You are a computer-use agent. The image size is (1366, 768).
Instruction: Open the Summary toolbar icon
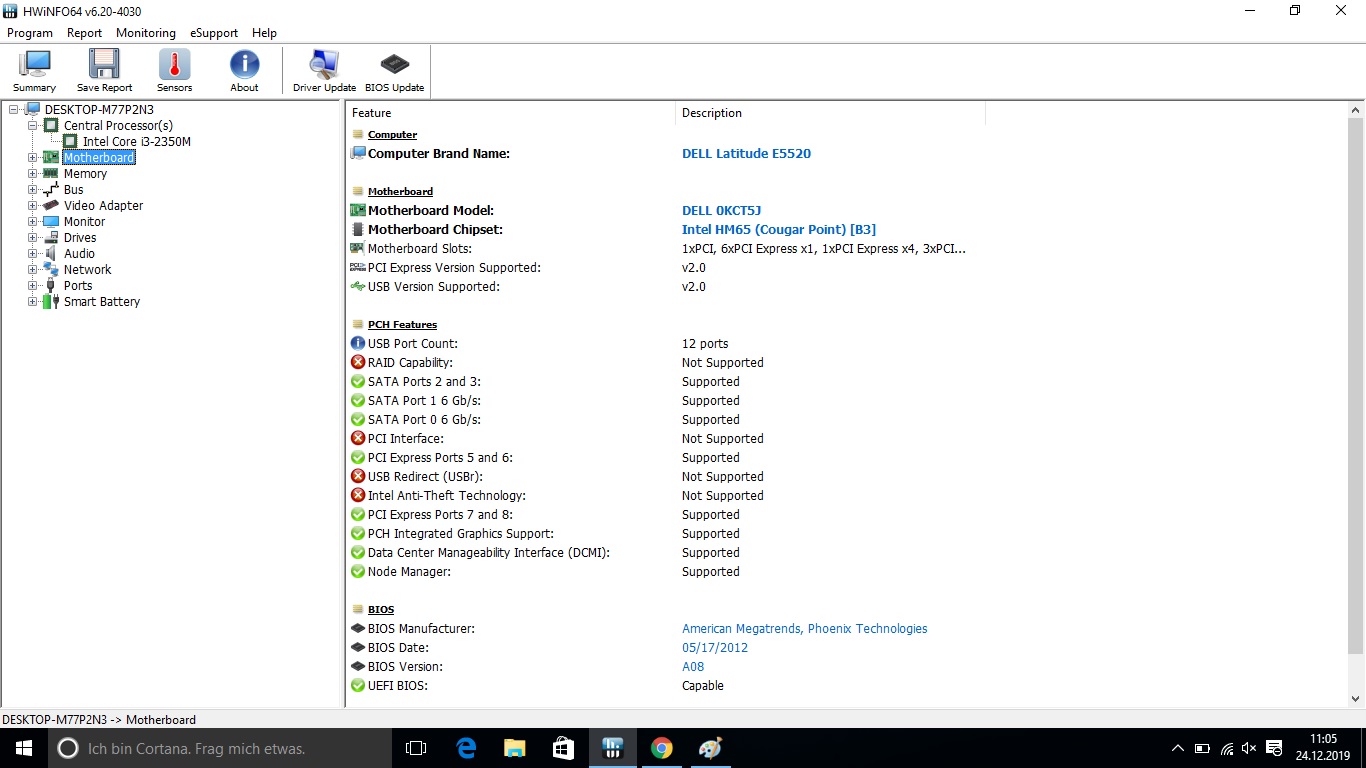34,71
